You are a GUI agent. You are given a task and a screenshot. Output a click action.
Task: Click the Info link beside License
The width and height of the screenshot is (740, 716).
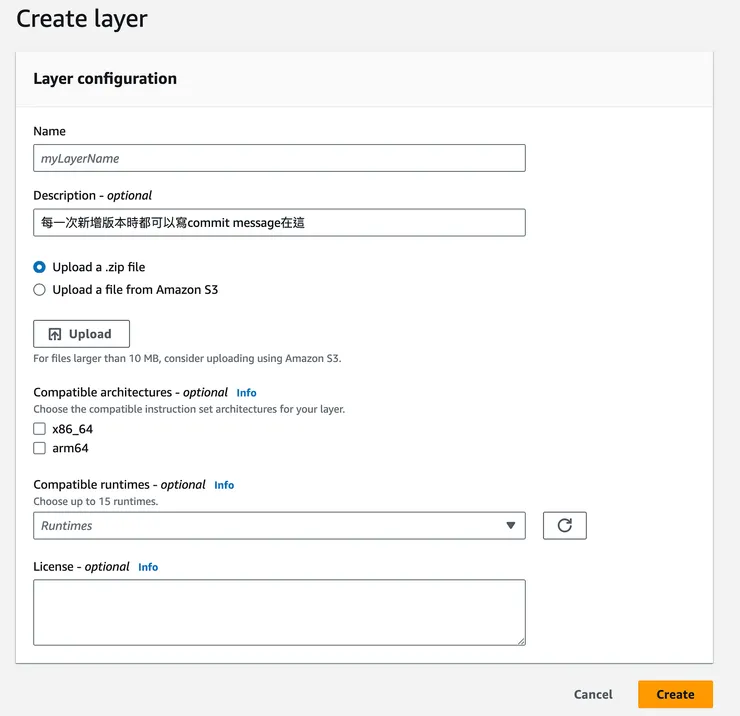[x=148, y=567]
